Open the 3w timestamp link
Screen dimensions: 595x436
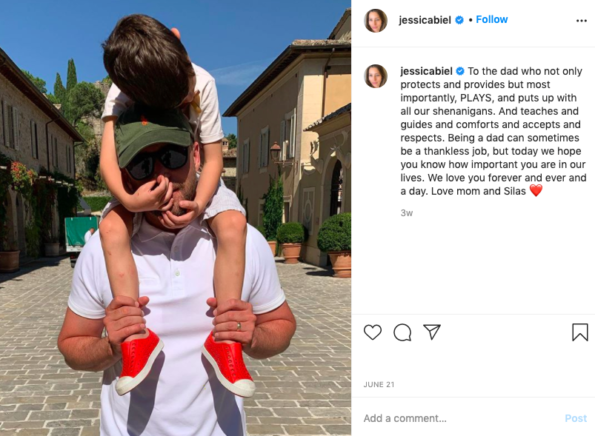[406, 213]
